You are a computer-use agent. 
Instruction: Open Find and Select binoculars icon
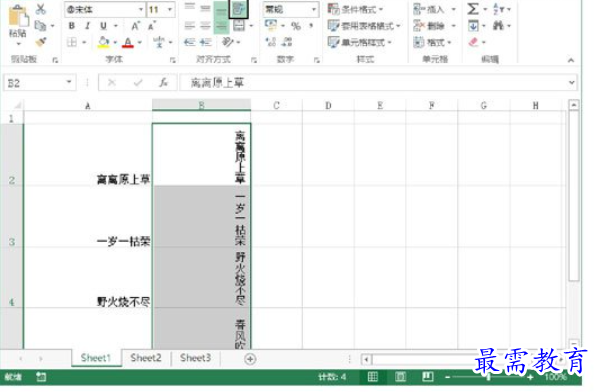click(498, 26)
